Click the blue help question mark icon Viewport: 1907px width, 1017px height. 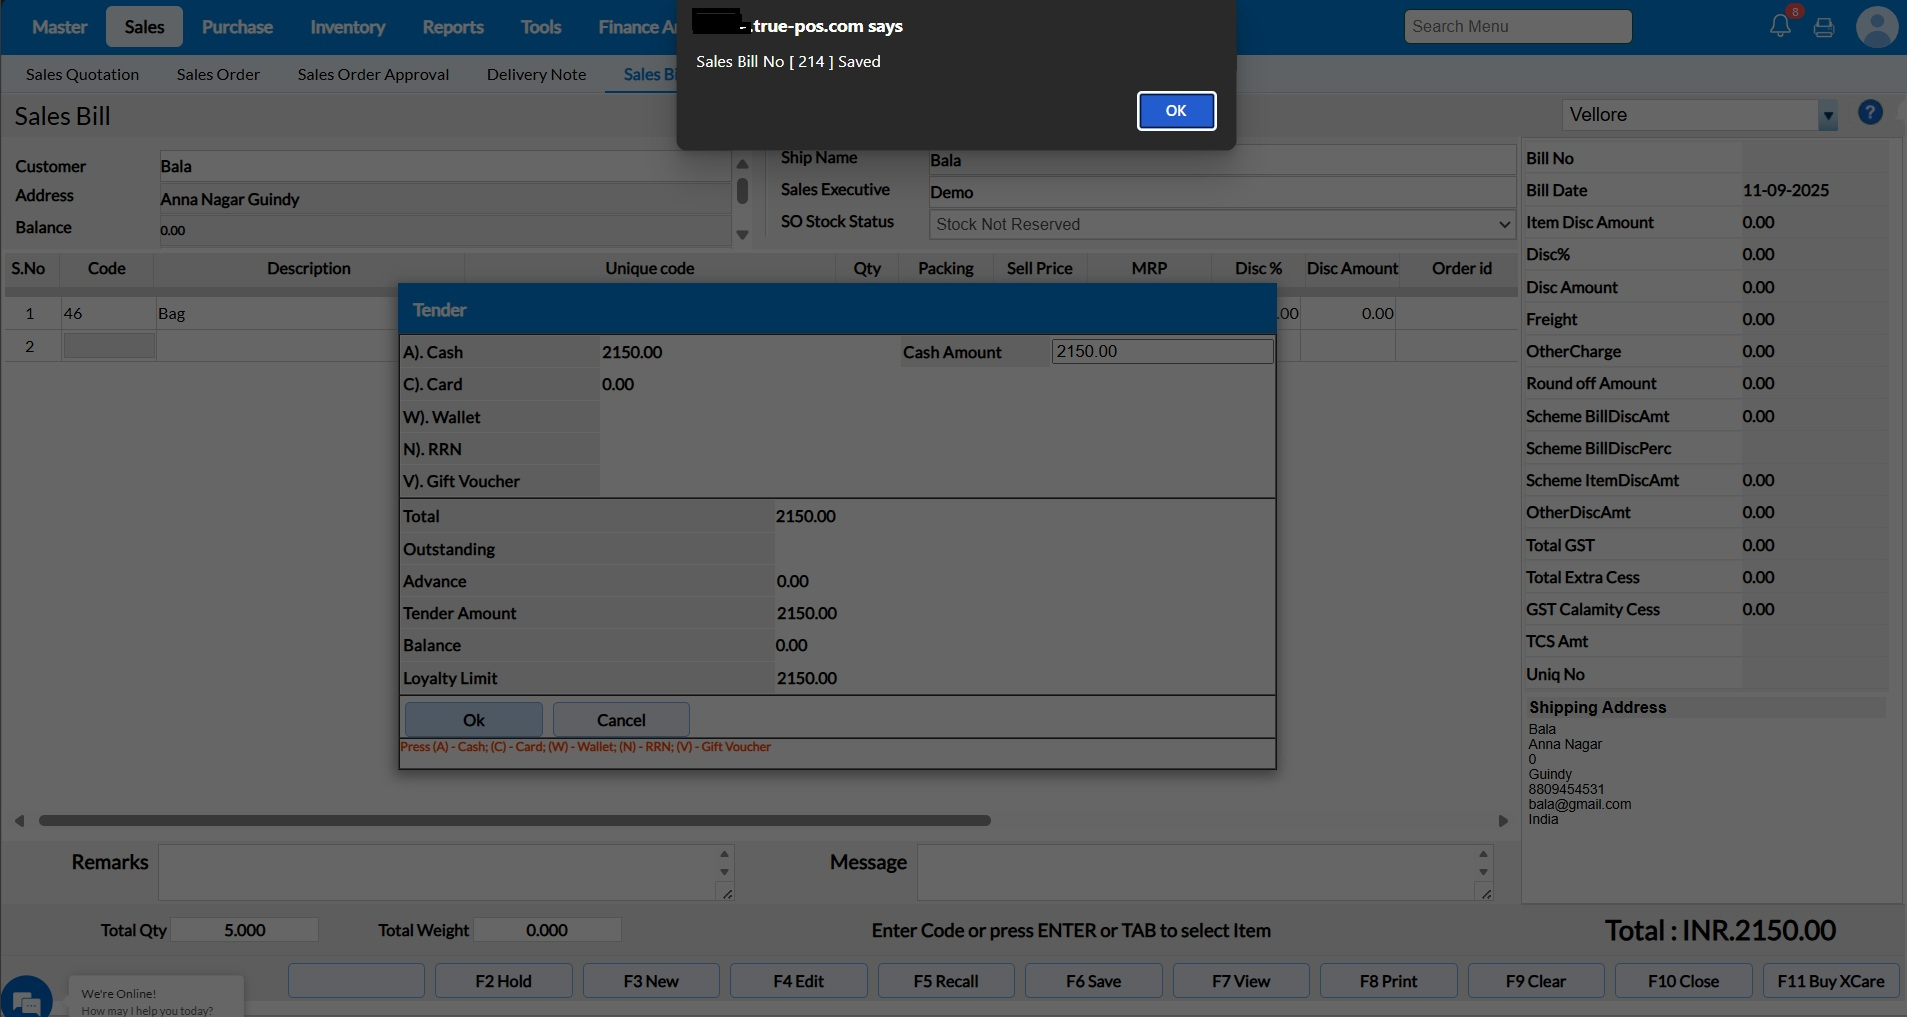click(1870, 113)
